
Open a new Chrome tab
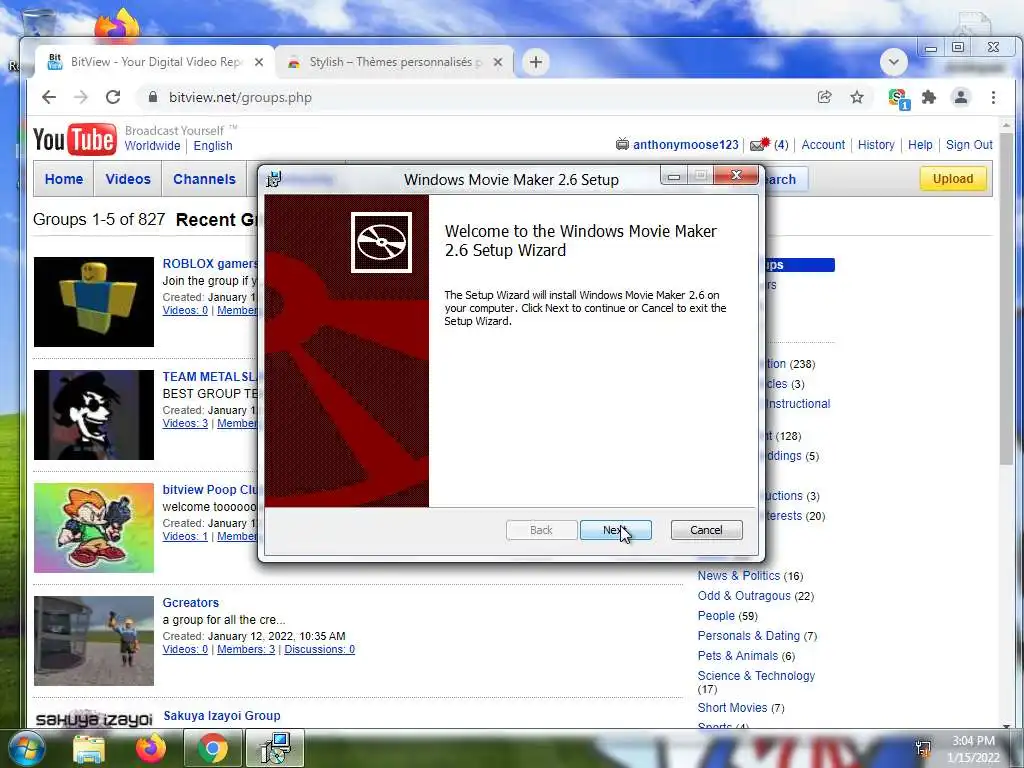coord(536,62)
